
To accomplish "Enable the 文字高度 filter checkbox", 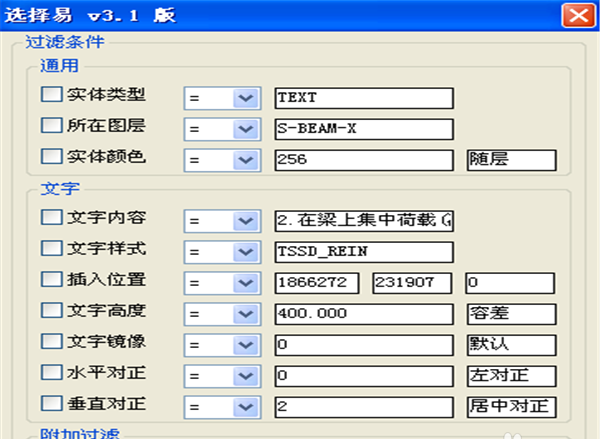I will (50, 311).
